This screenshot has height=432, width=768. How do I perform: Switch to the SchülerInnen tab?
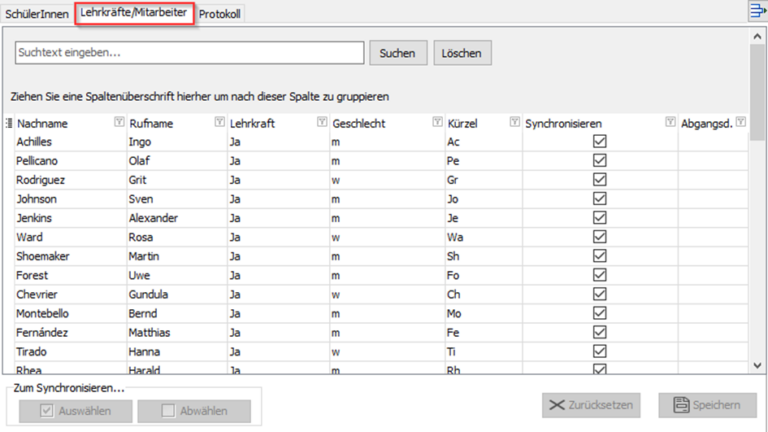click(x=36, y=14)
